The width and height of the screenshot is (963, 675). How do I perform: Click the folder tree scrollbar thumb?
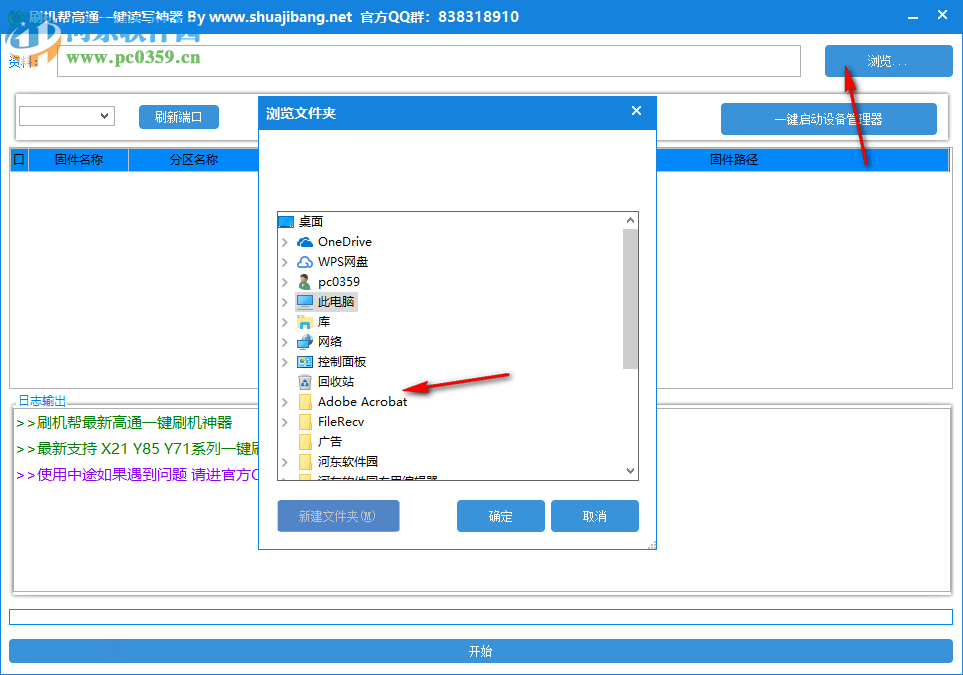coord(630,298)
